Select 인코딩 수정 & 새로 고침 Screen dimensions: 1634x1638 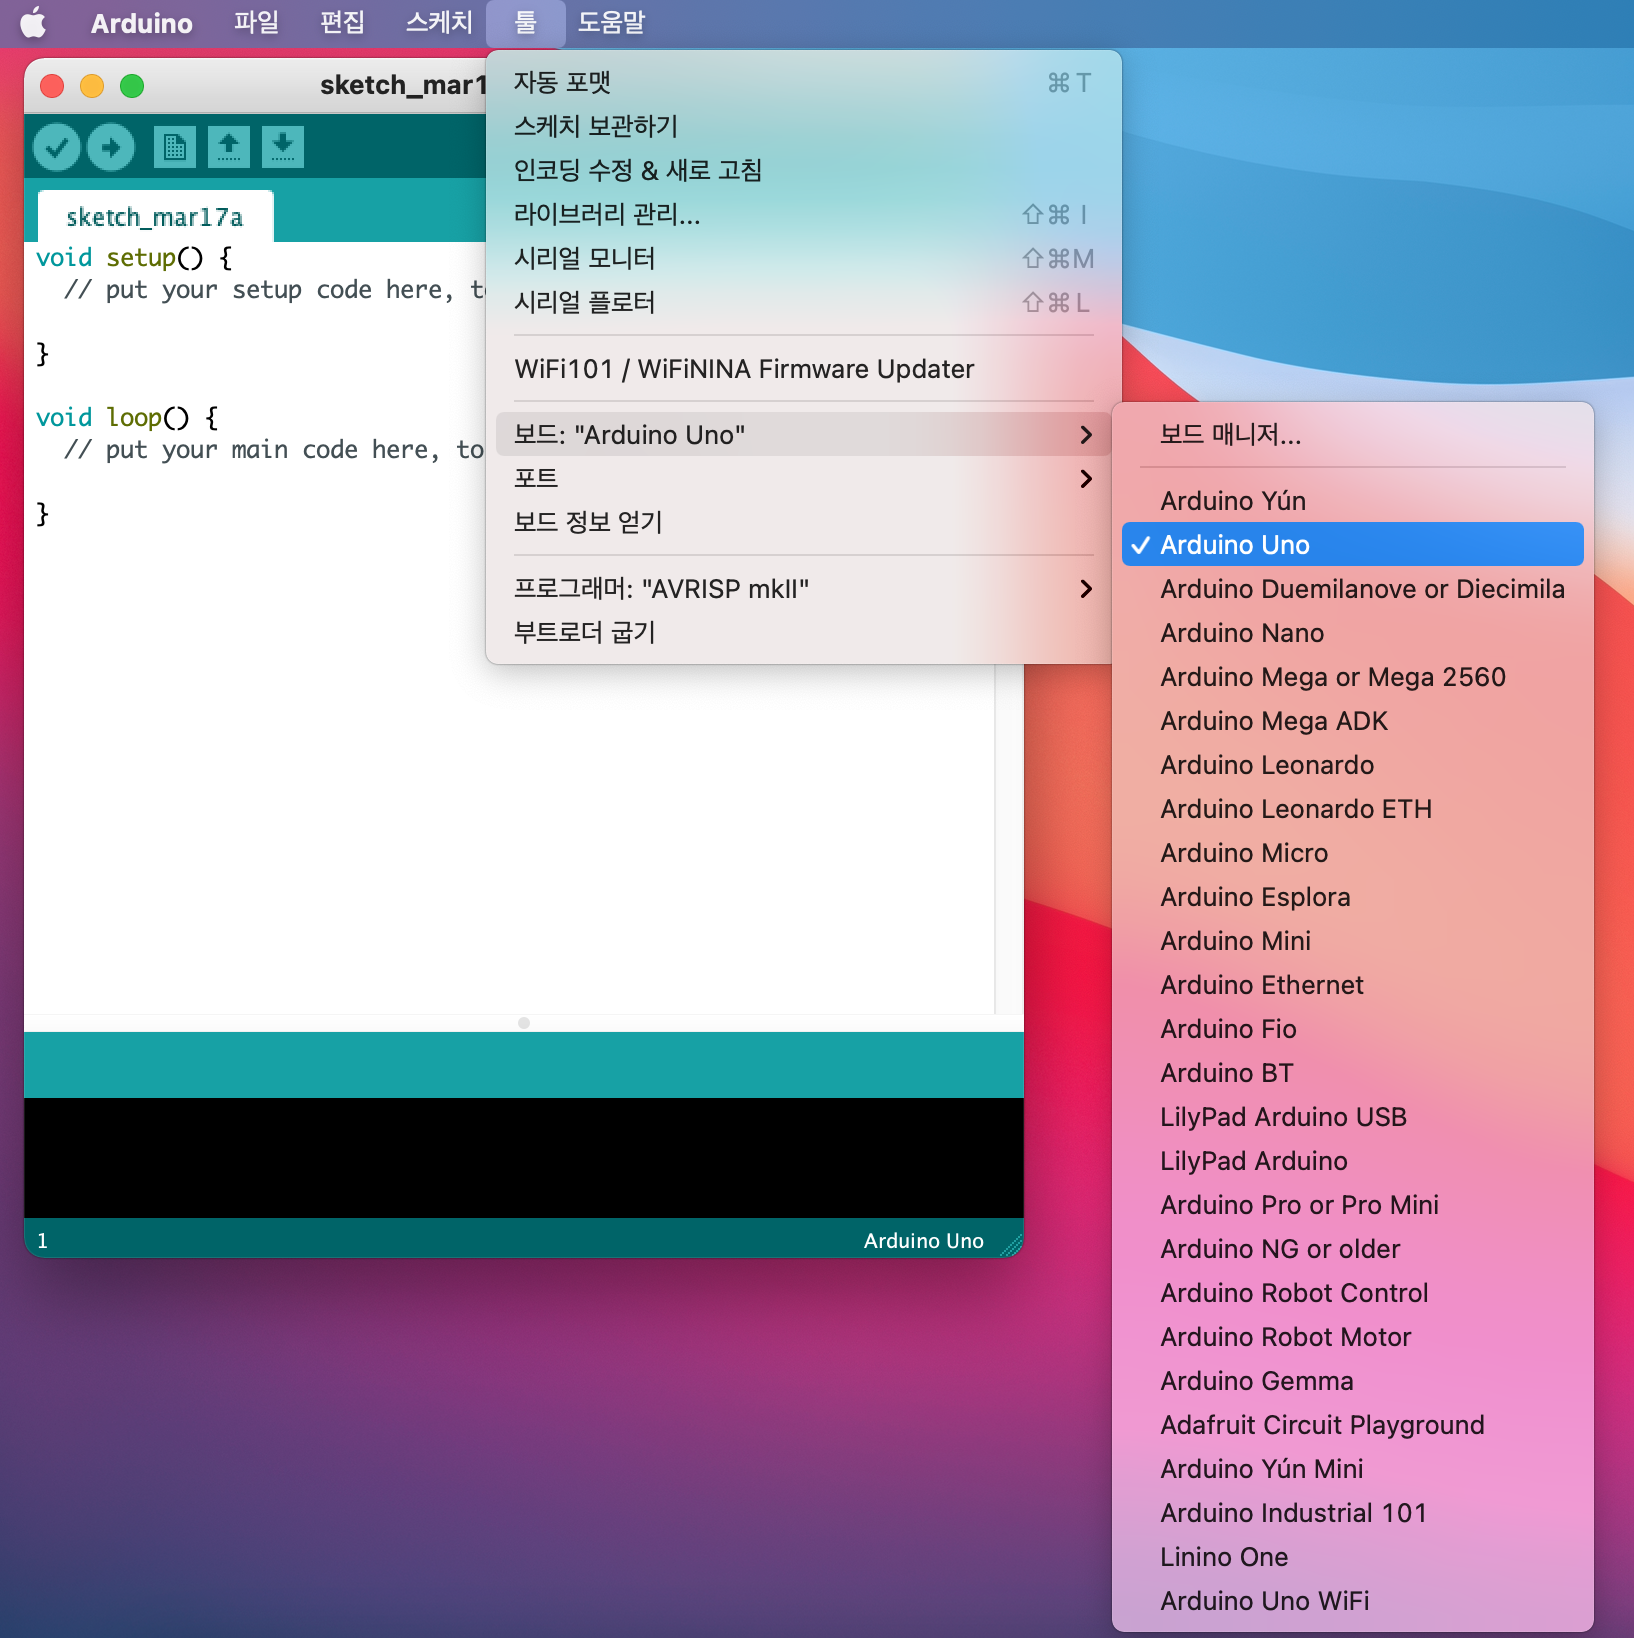[x=803, y=170]
